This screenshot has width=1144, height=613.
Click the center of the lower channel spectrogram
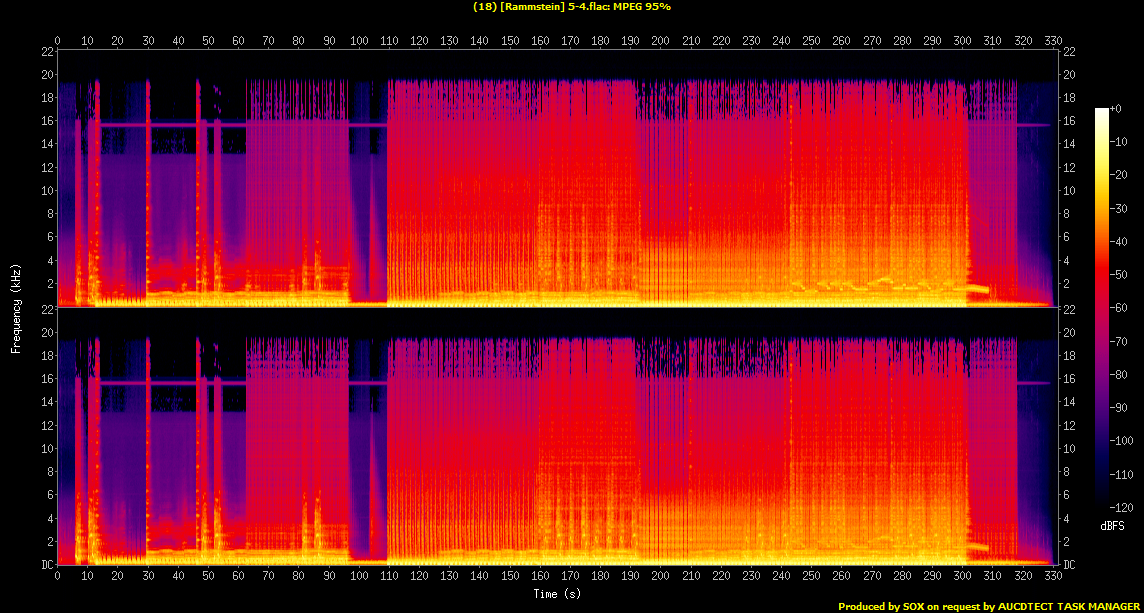coord(557,437)
